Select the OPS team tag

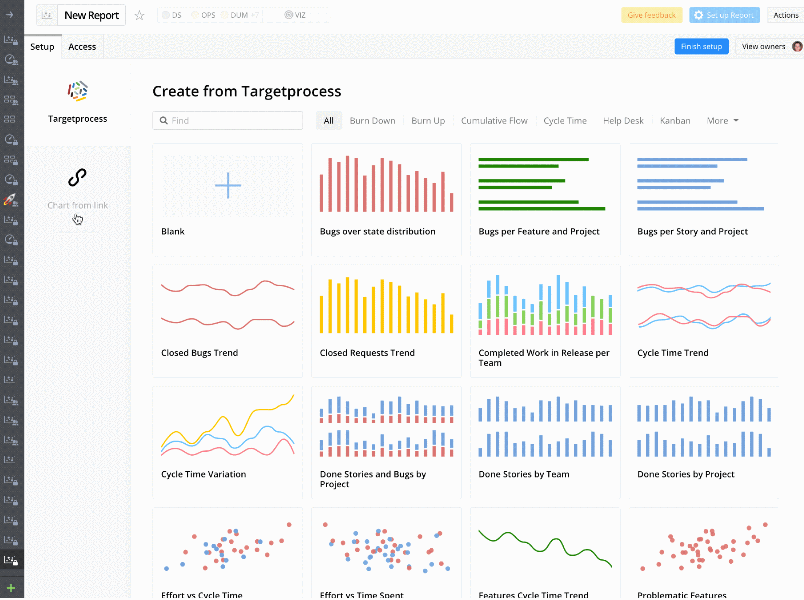coord(204,15)
